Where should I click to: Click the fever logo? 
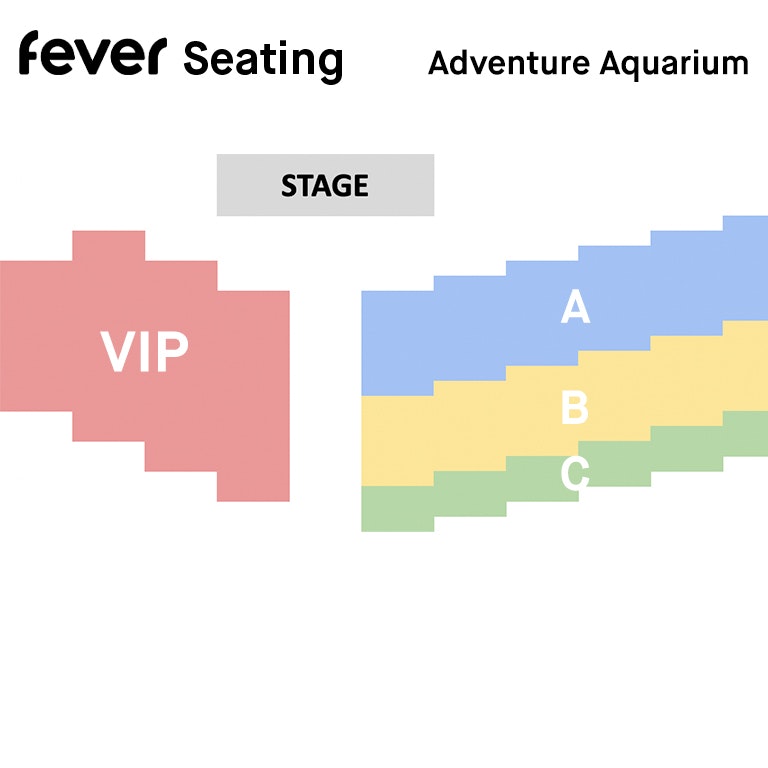(x=89, y=54)
